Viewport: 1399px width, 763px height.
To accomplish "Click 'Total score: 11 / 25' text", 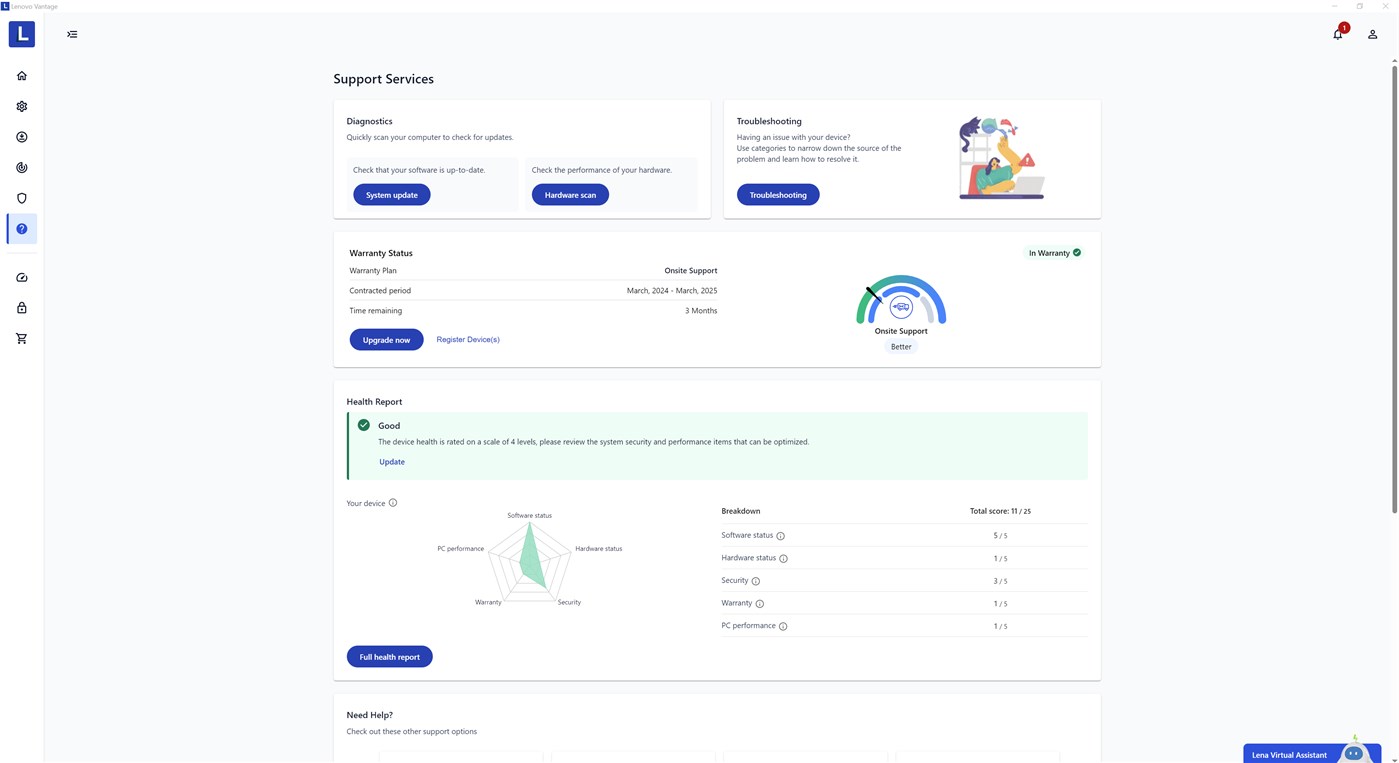I will [1000, 511].
